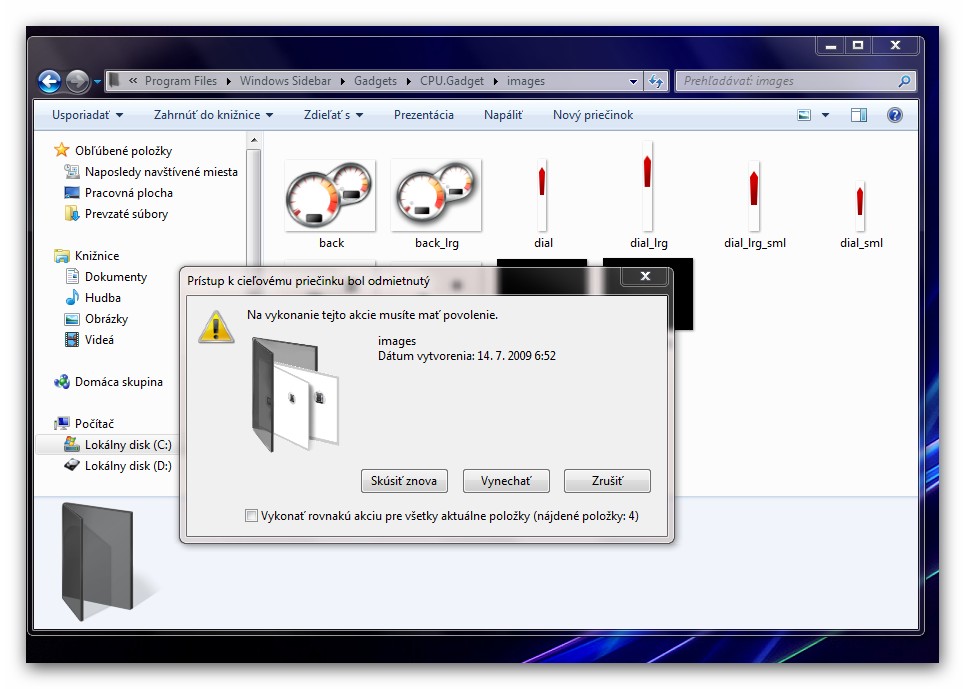The image size is (965, 689).
Task: Expand arrow after Gadgets breadcrumb
Action: pyautogui.click(x=408, y=81)
